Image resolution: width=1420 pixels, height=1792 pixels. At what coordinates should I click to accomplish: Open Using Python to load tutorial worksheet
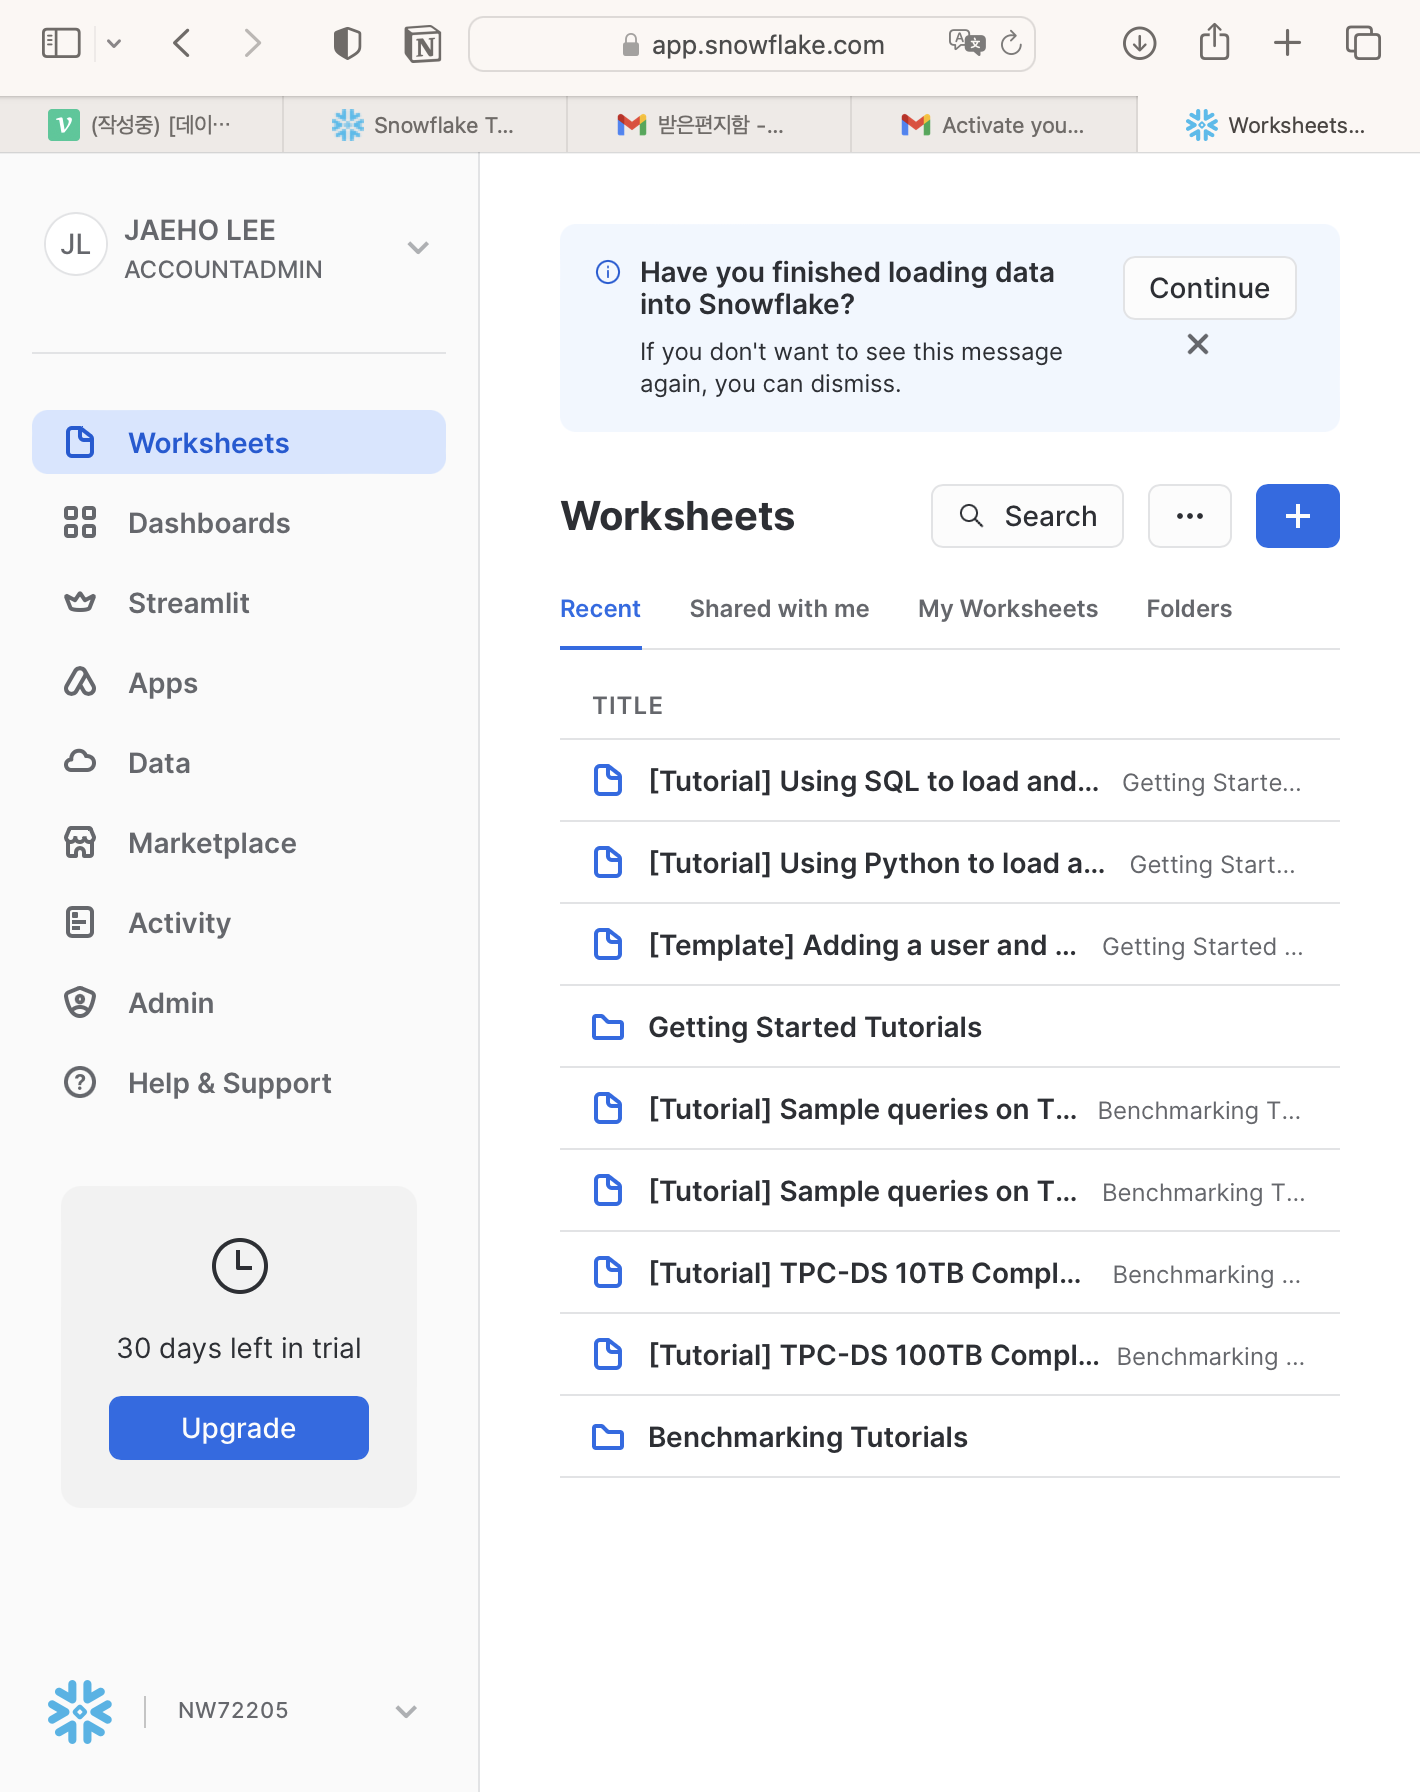950,863
